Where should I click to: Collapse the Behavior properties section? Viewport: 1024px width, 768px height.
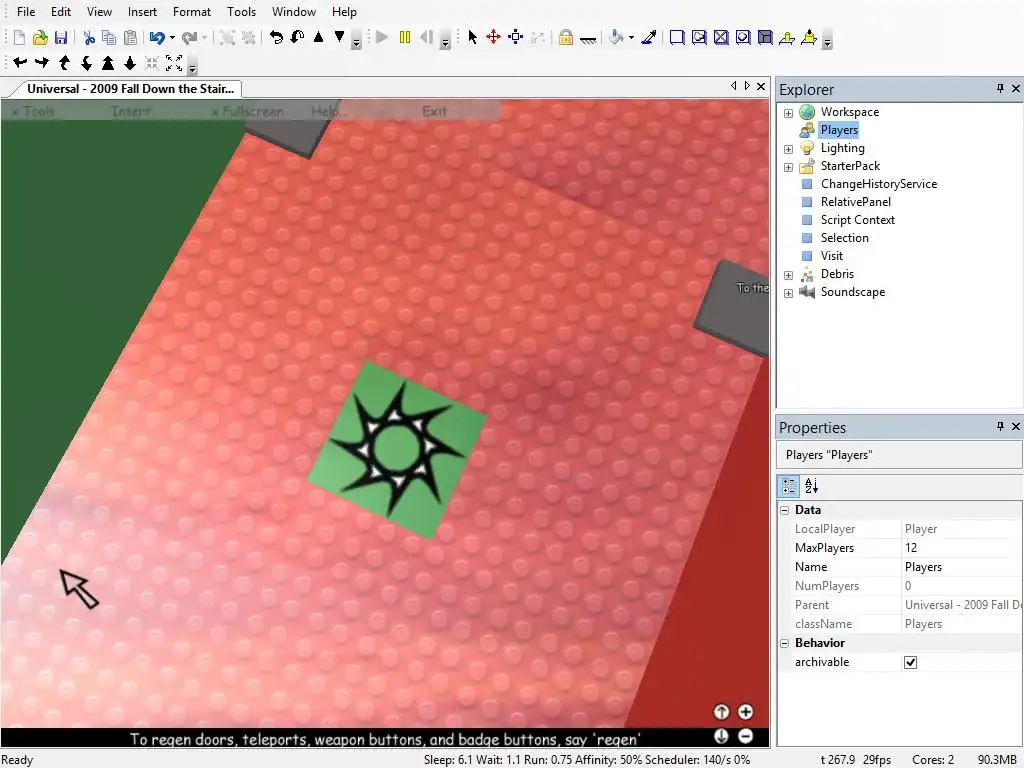click(785, 643)
